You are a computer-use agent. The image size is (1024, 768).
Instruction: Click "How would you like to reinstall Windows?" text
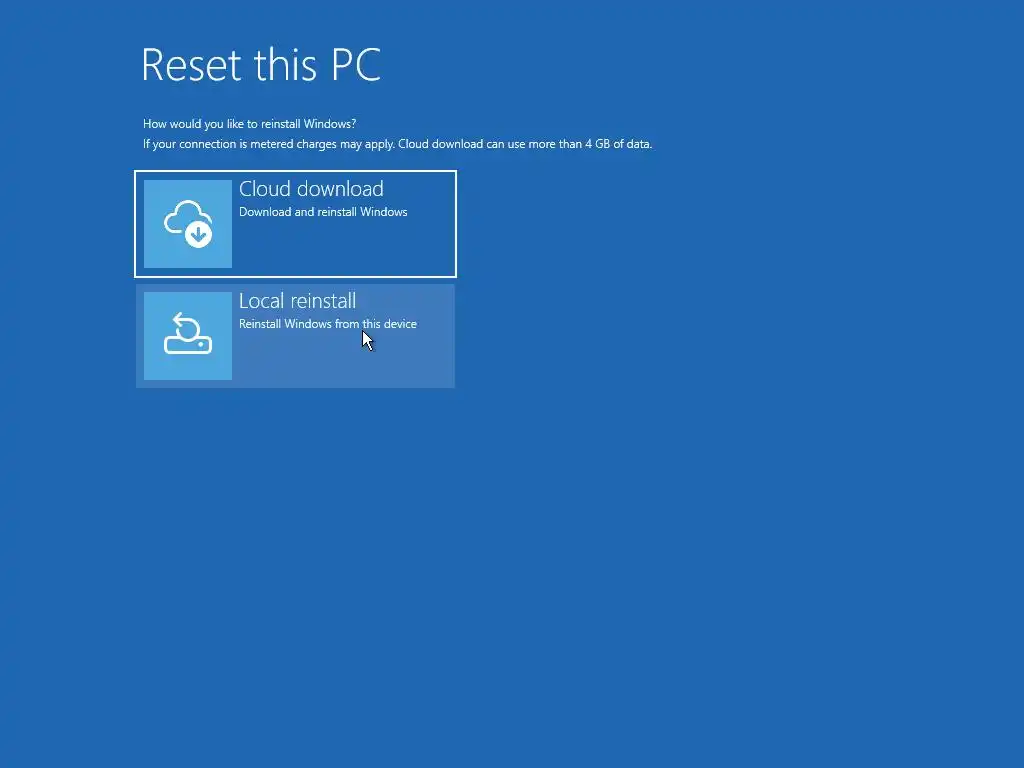[x=249, y=124]
